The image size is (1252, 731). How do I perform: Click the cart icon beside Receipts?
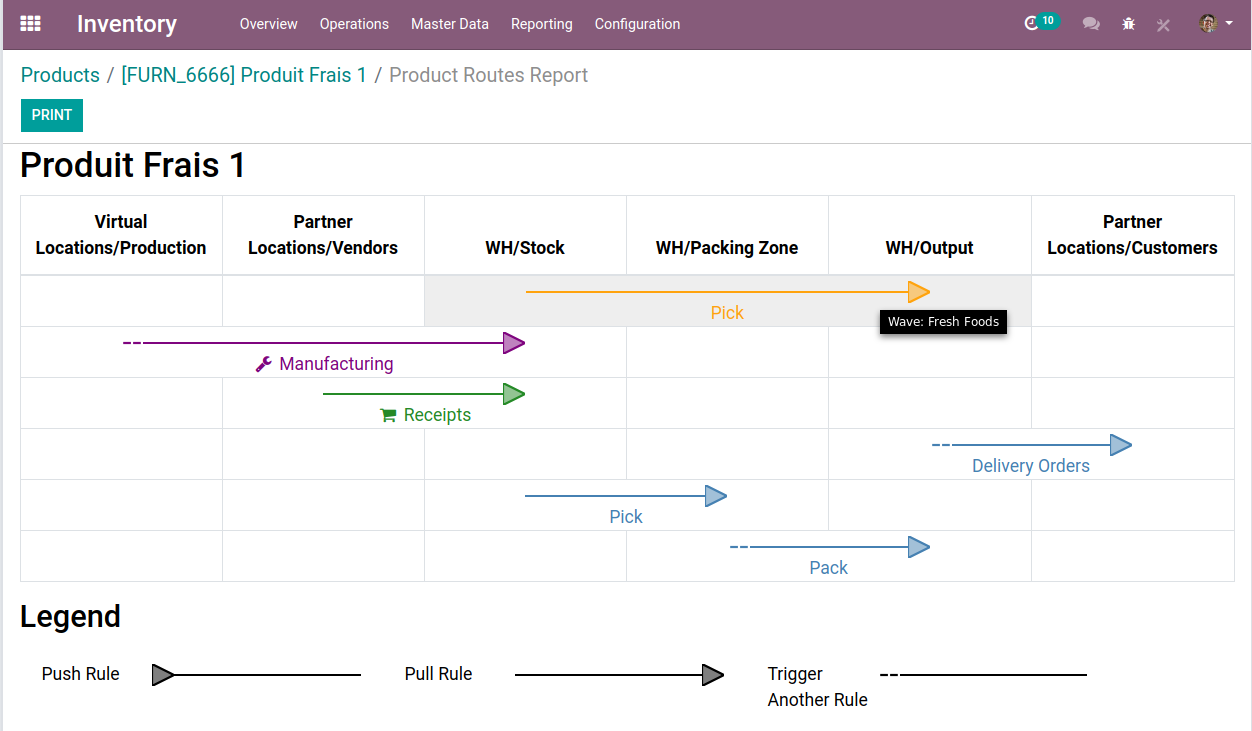(x=388, y=415)
